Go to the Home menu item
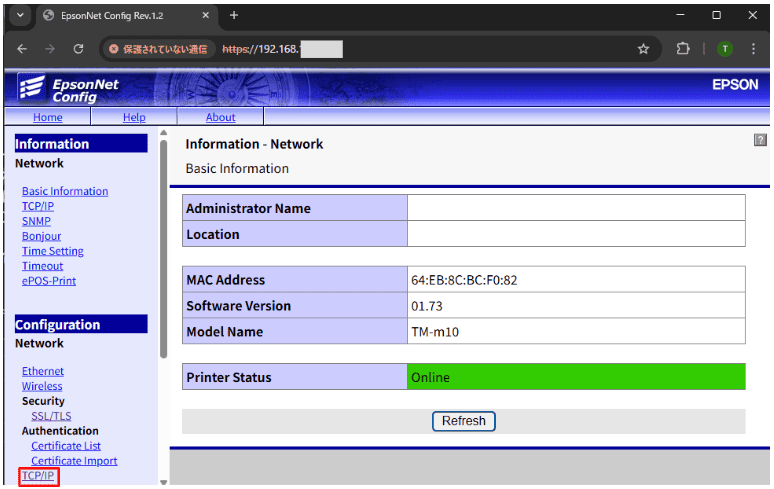Screen dimensions: 774x489 point(48,117)
